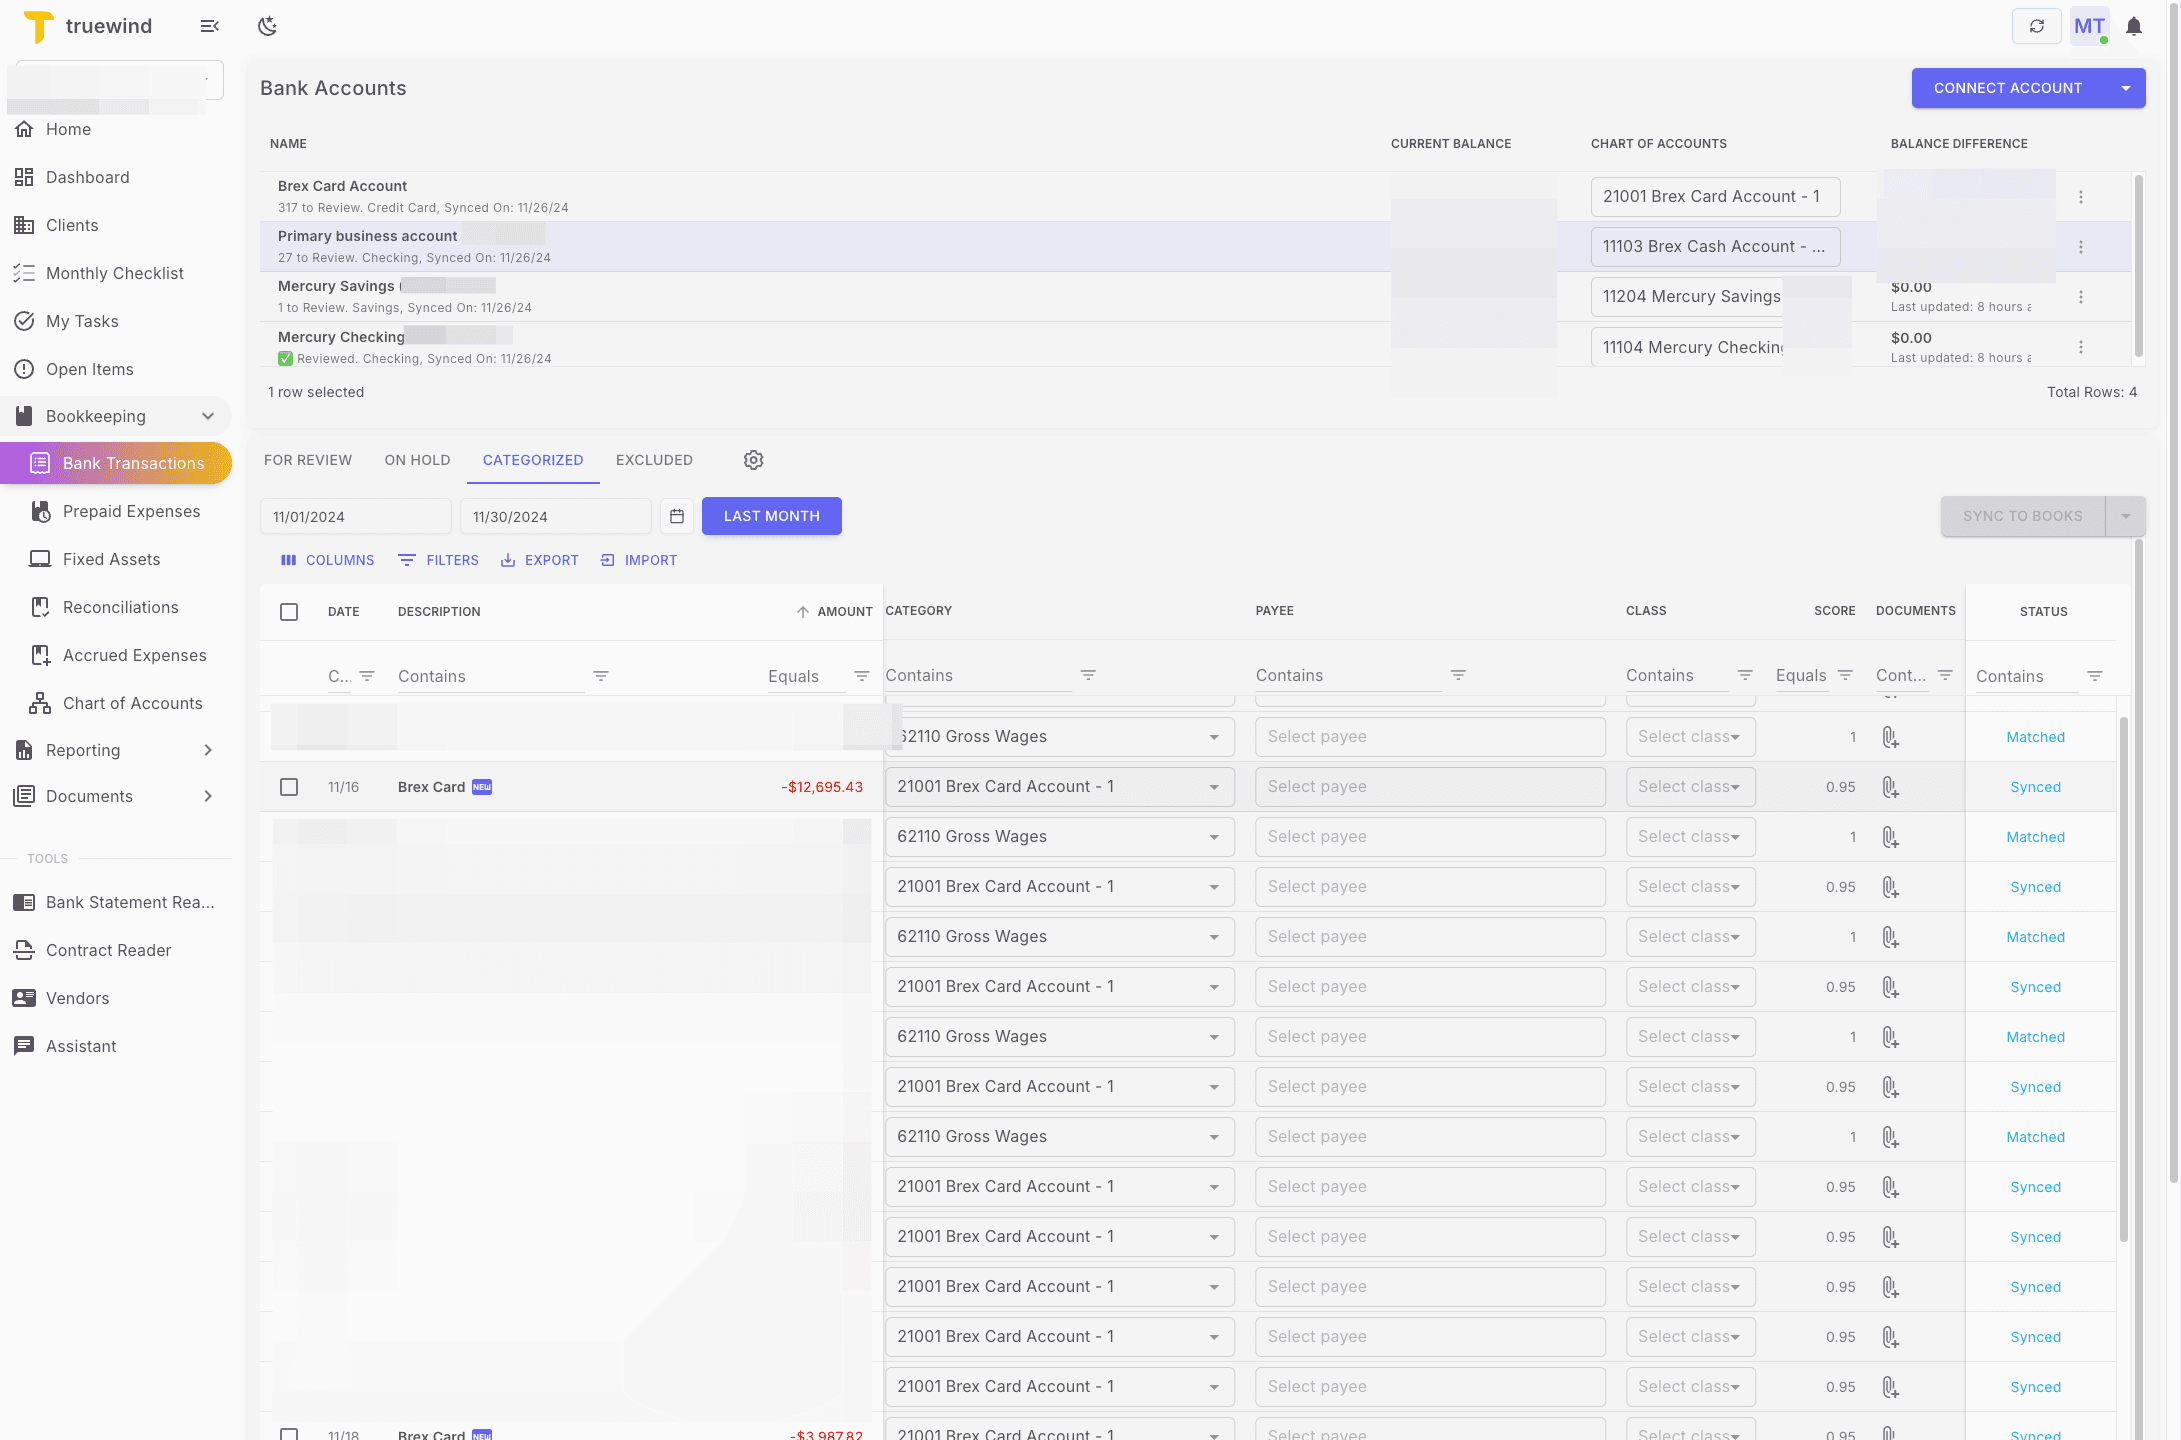Viewport: 2181px width, 1440px height.
Task: Toggle the select-all transactions checkbox
Action: pyautogui.click(x=289, y=611)
